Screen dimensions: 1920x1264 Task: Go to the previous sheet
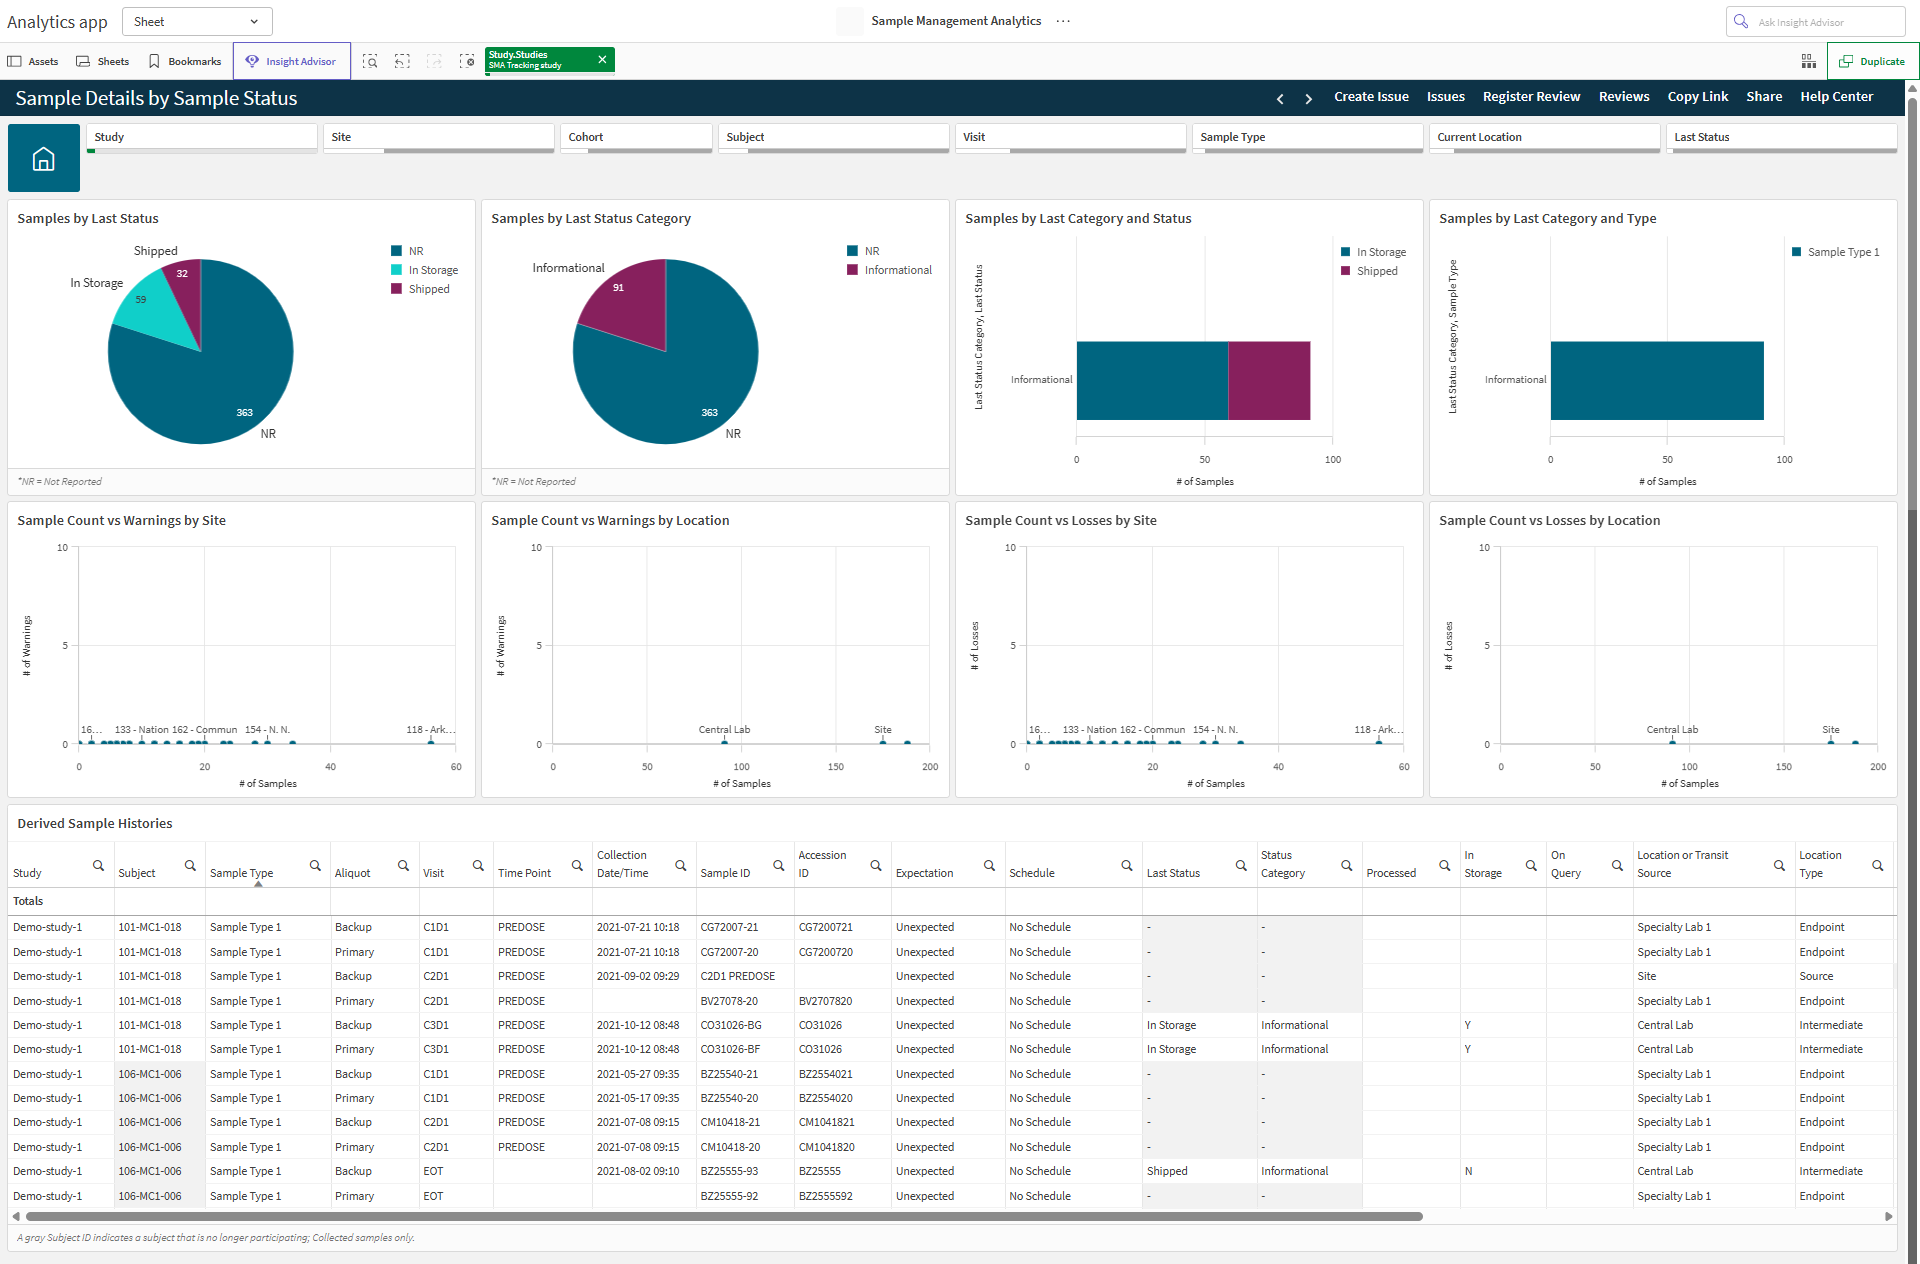(x=1280, y=98)
